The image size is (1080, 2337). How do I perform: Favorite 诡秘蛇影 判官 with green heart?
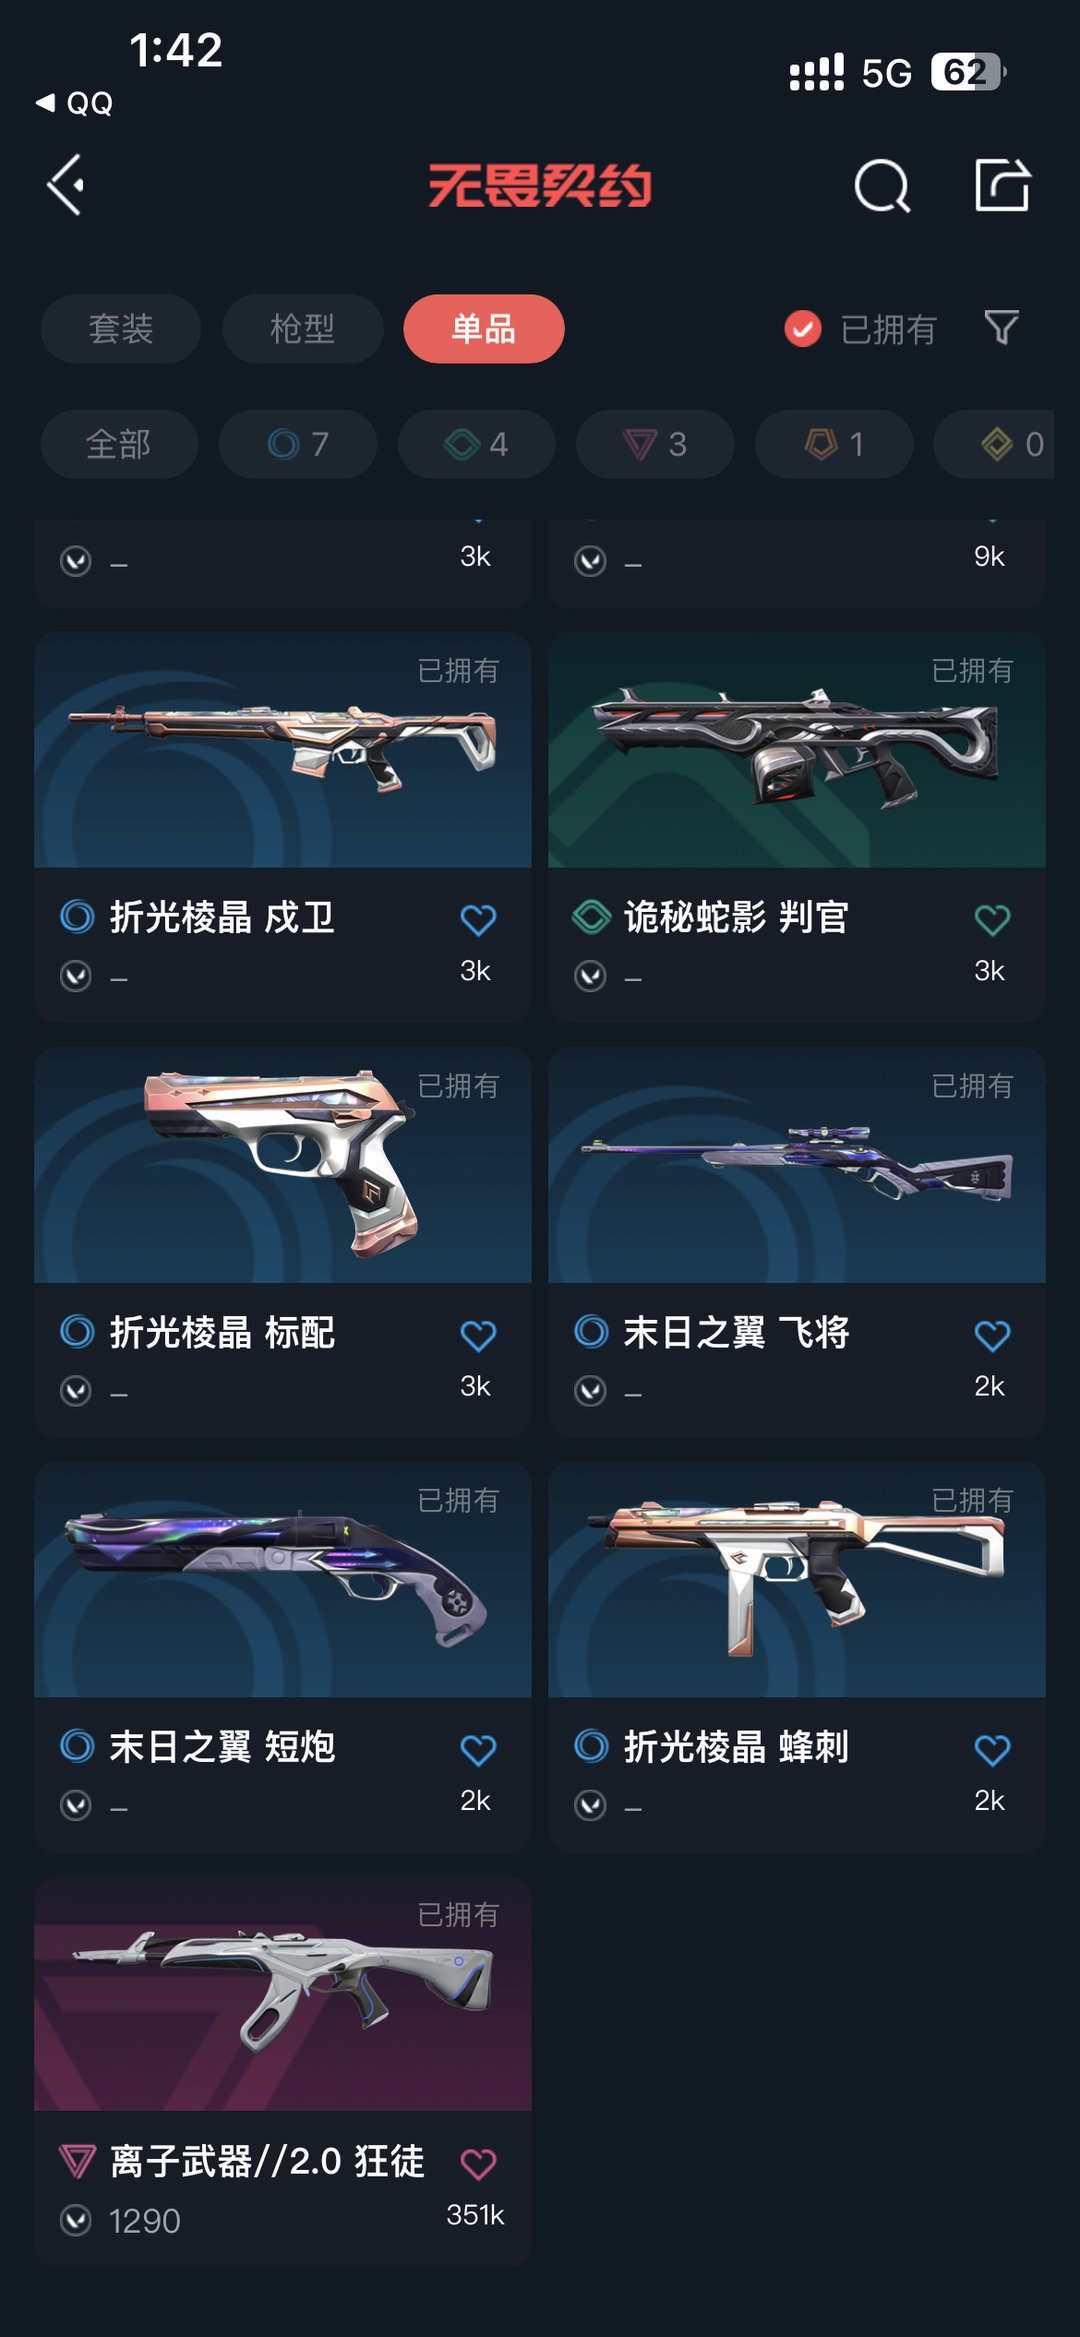[x=992, y=920]
